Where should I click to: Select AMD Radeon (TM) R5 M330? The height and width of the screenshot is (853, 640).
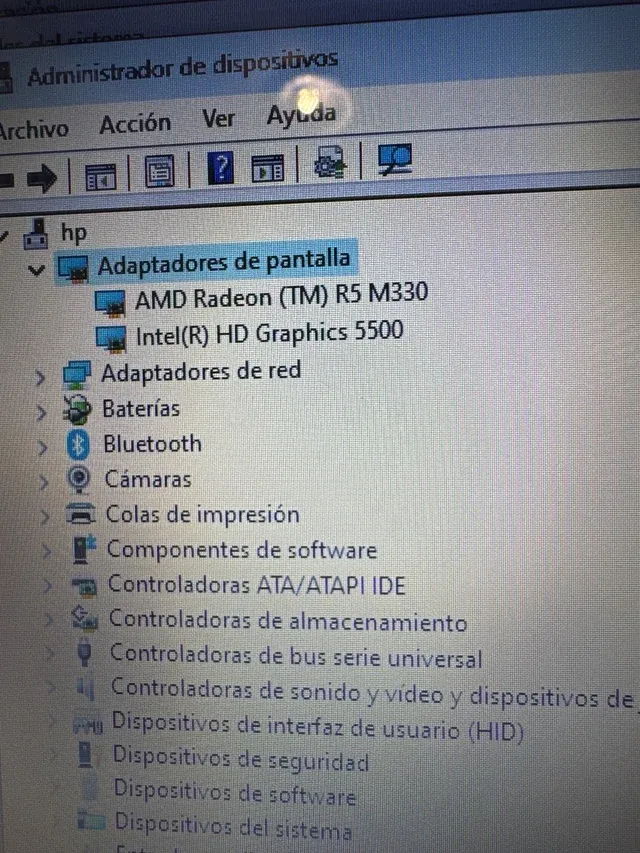tap(281, 296)
